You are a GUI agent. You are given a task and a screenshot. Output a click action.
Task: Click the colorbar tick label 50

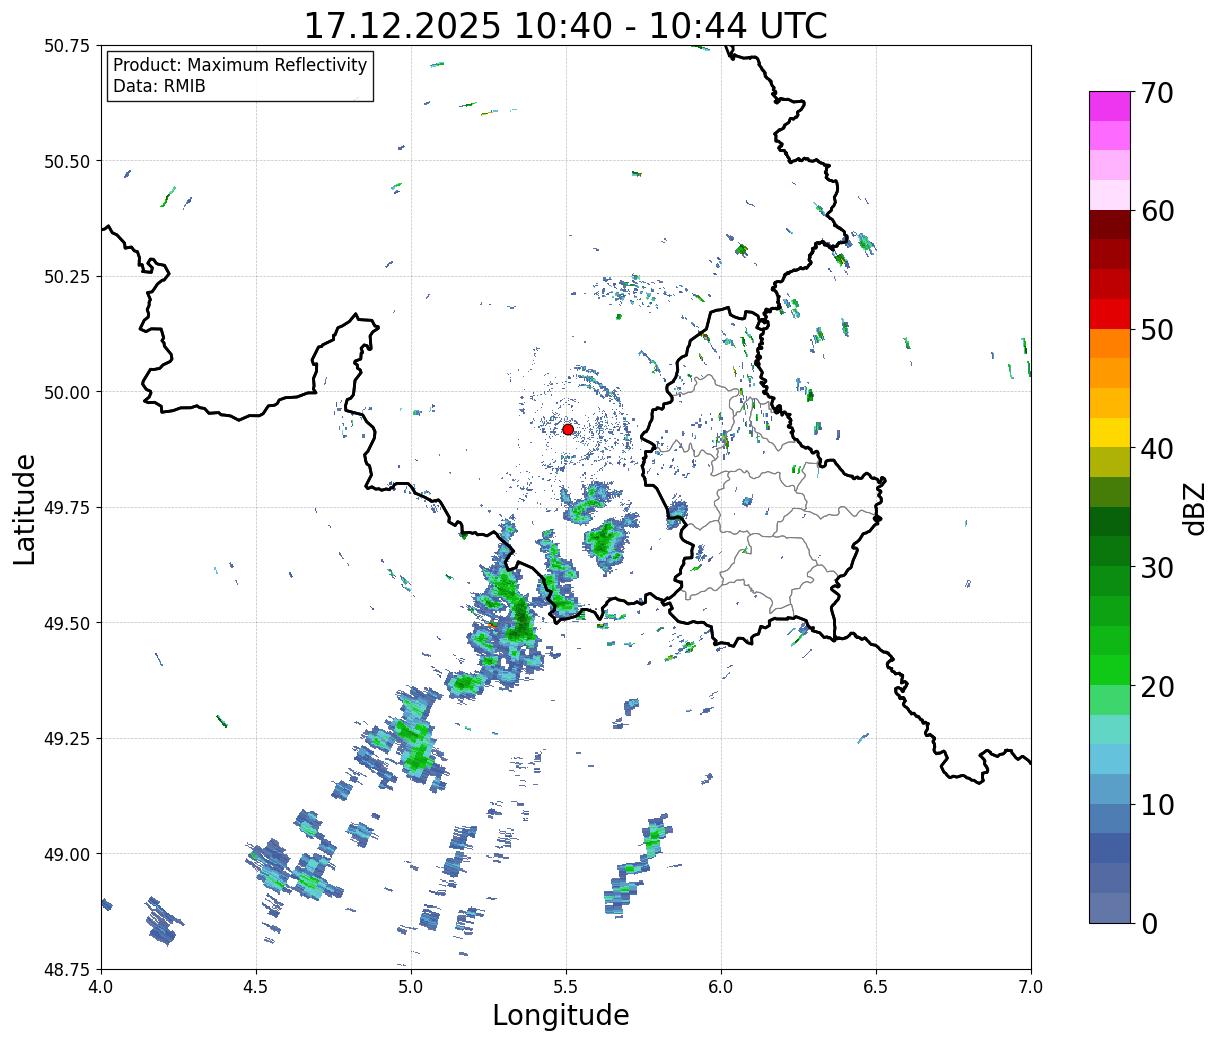(1156, 330)
